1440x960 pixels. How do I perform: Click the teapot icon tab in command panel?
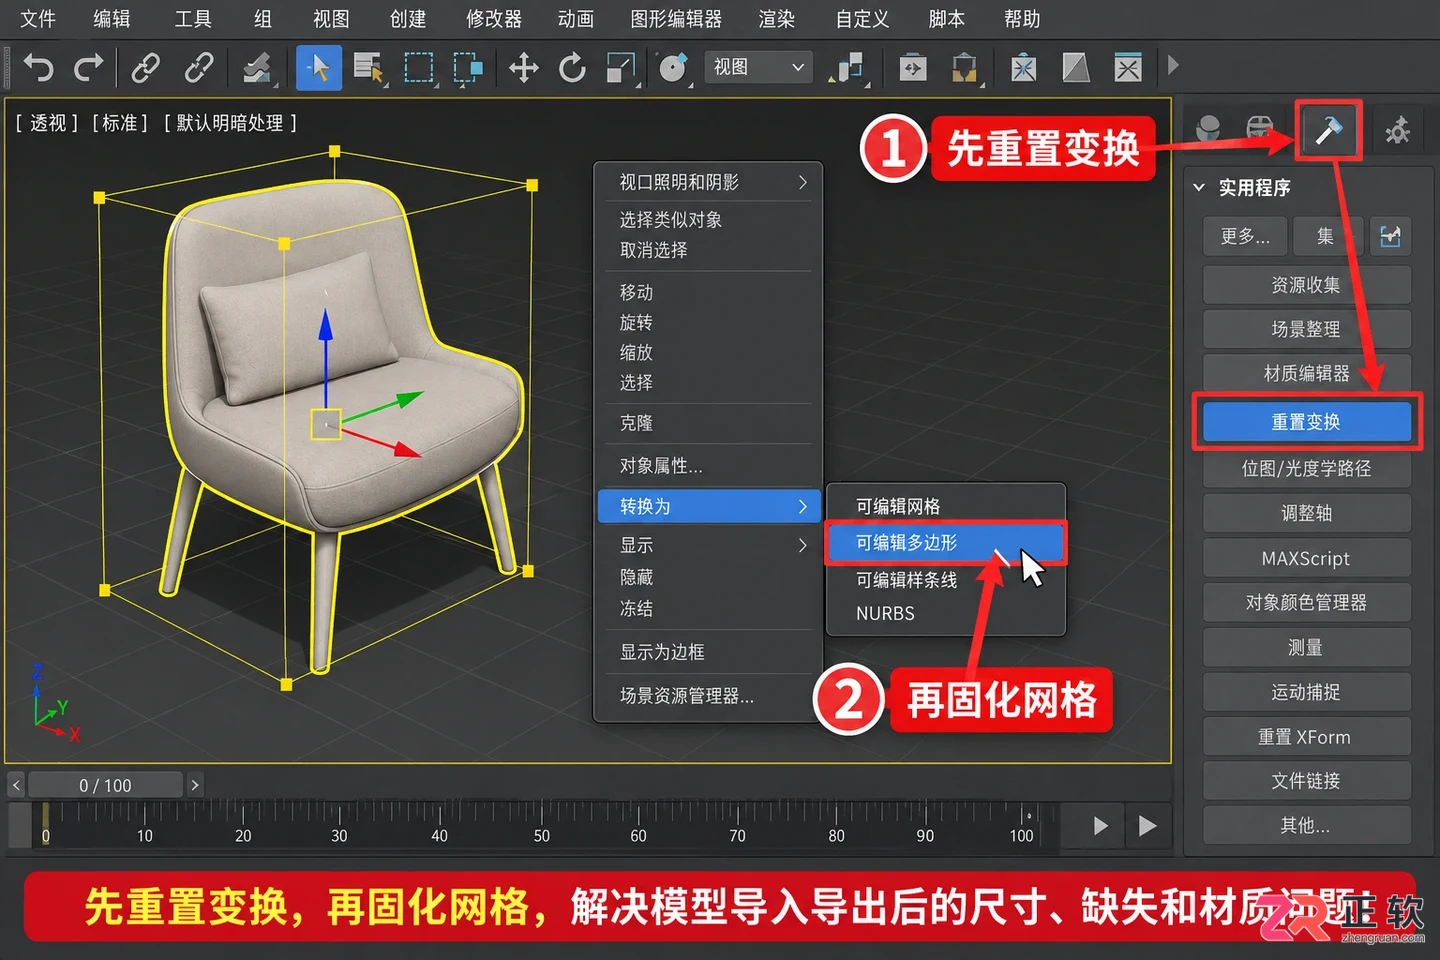tap(1260, 129)
